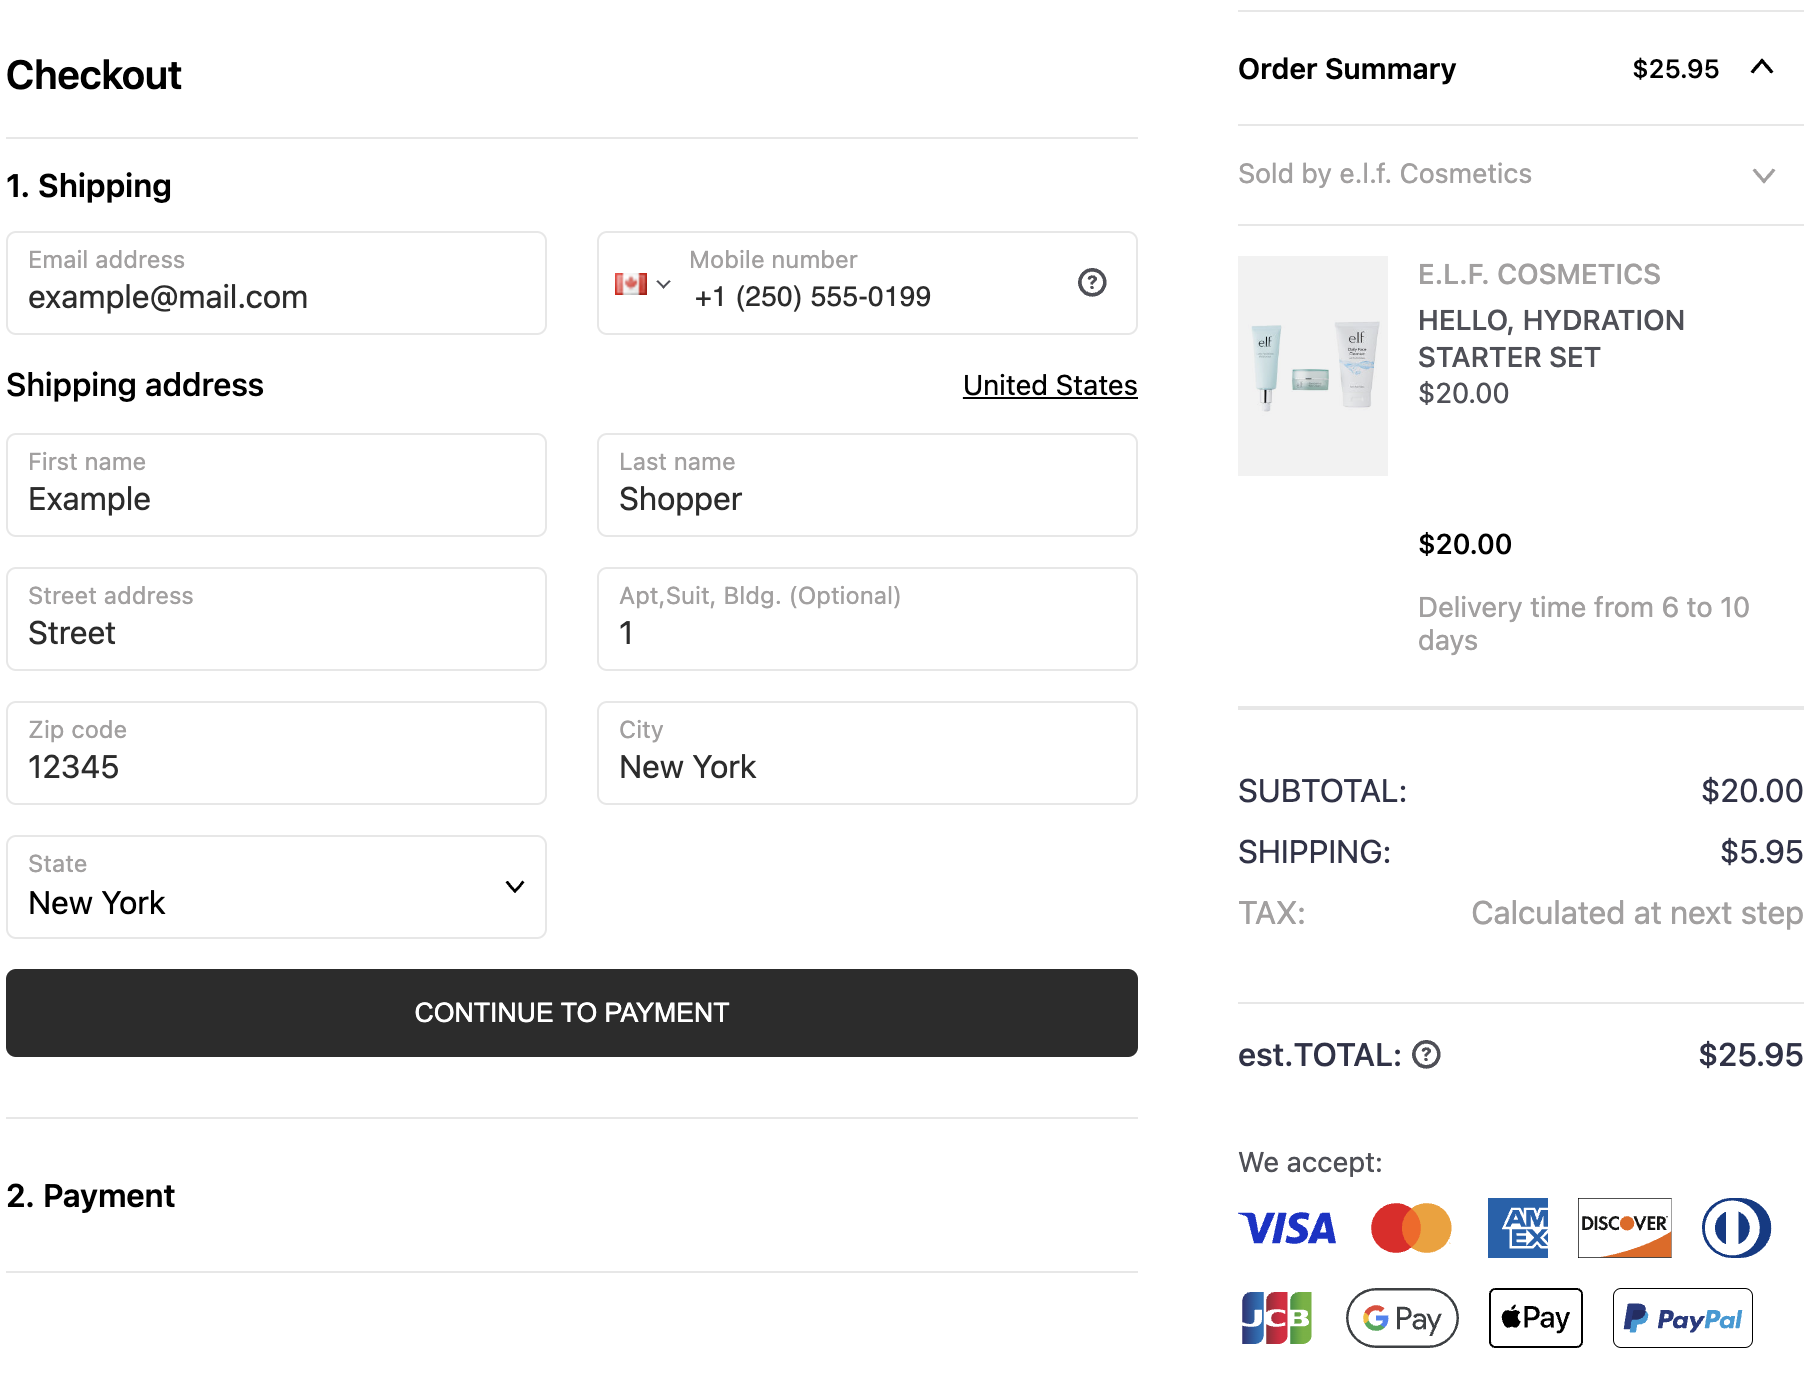Expand the Sold by e.l.f. Cosmetics section
The width and height of the screenshot is (1818, 1382).
(x=1764, y=175)
